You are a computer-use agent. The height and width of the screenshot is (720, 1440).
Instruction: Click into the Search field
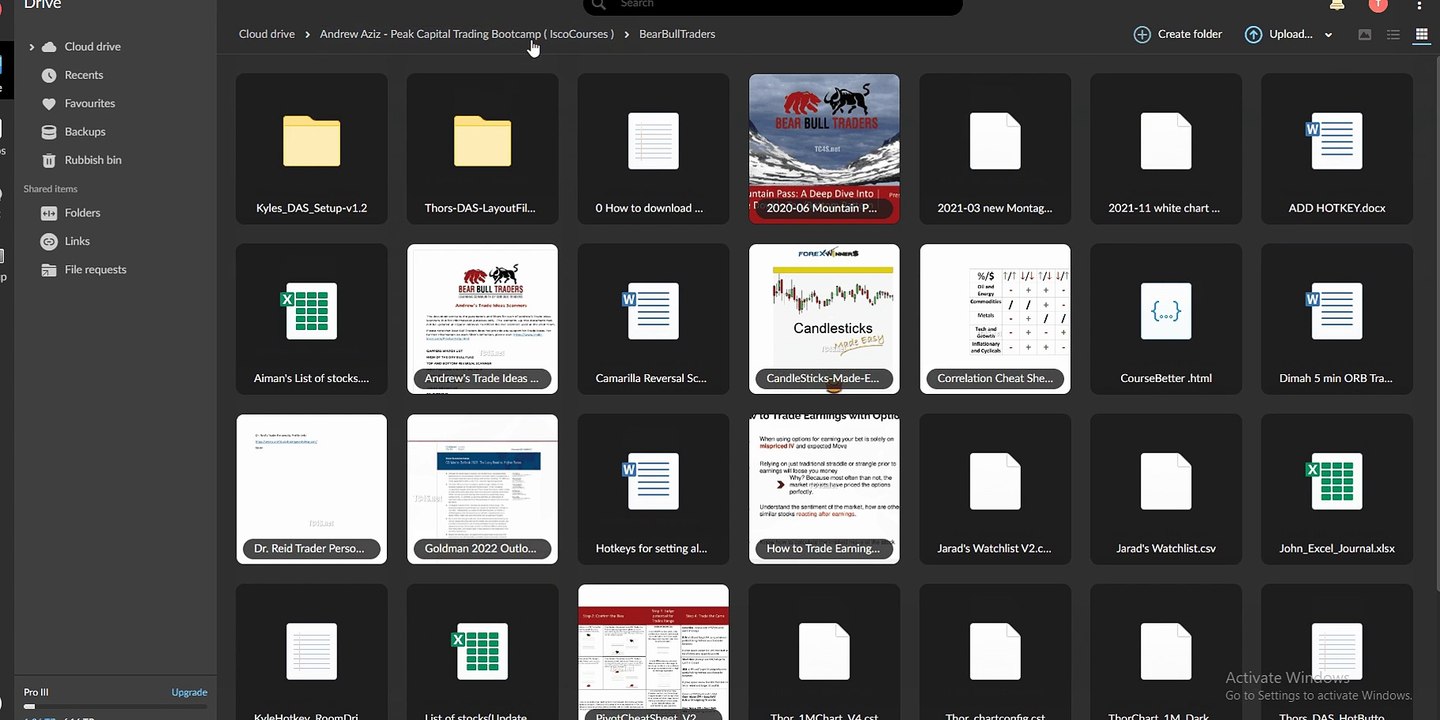pos(772,5)
